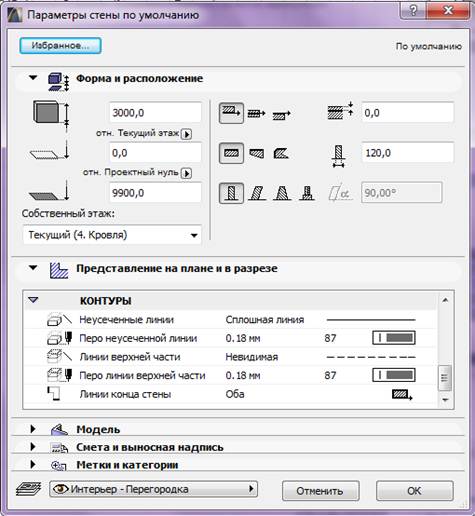Collapse the Представление на плане и в разрезе panel
The image size is (475, 516).
(x=33, y=268)
